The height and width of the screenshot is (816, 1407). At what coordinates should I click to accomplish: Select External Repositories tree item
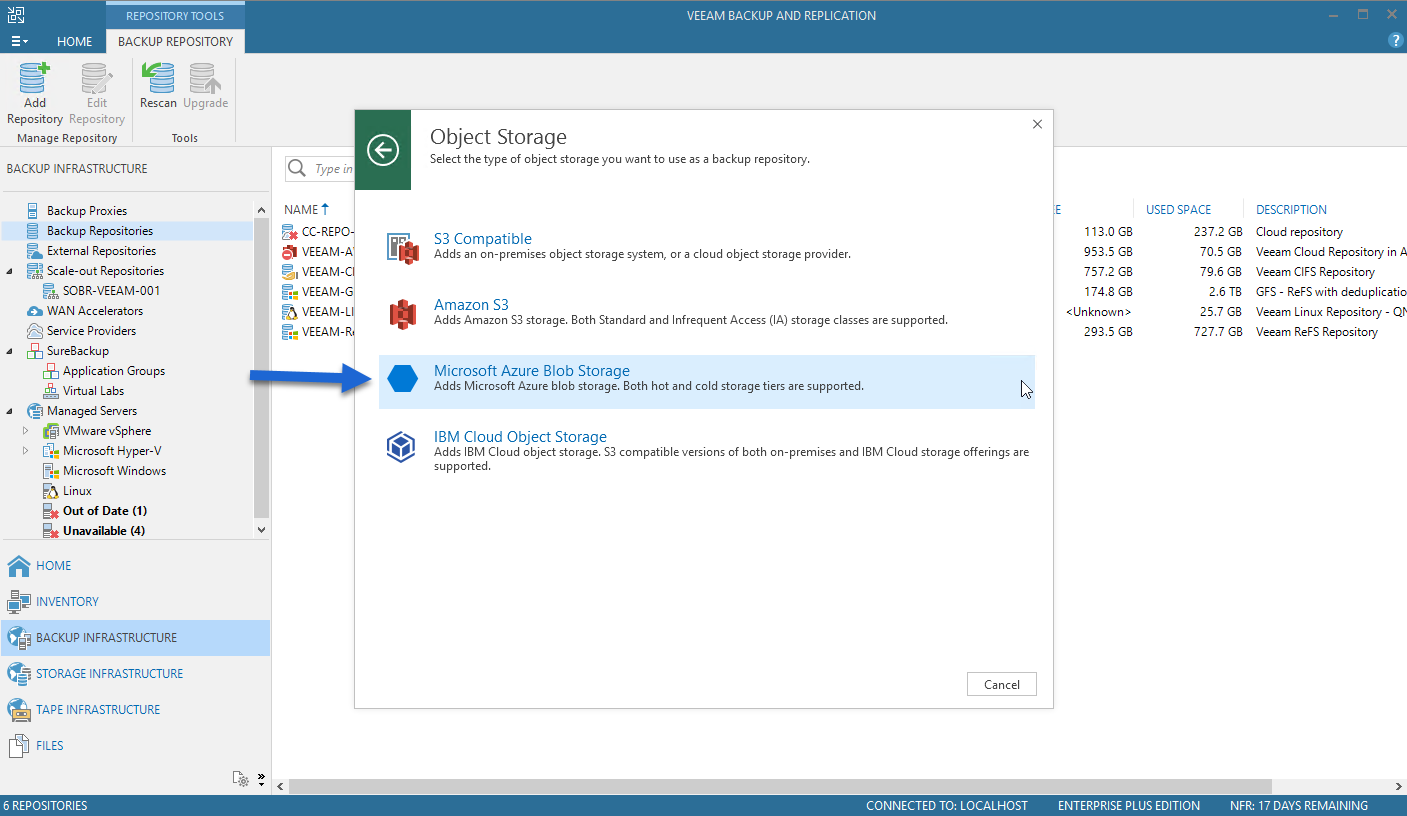point(101,251)
